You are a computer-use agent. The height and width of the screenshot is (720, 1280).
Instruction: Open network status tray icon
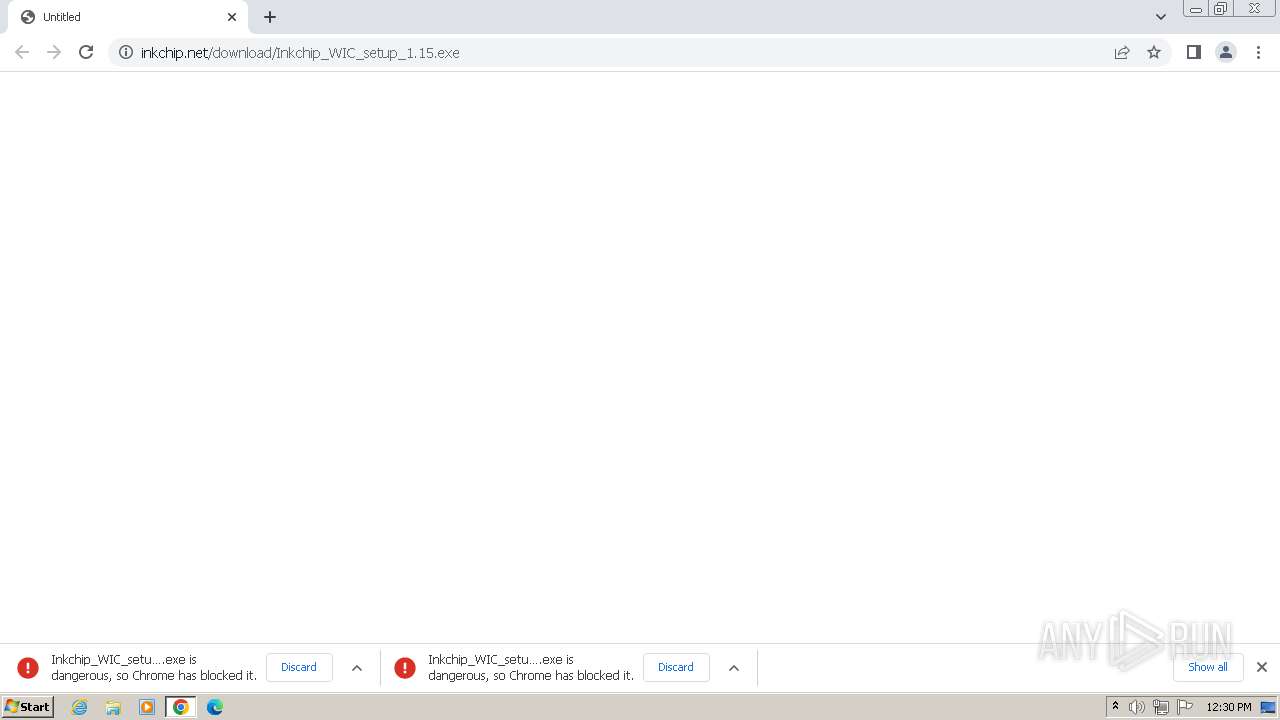coord(1161,707)
